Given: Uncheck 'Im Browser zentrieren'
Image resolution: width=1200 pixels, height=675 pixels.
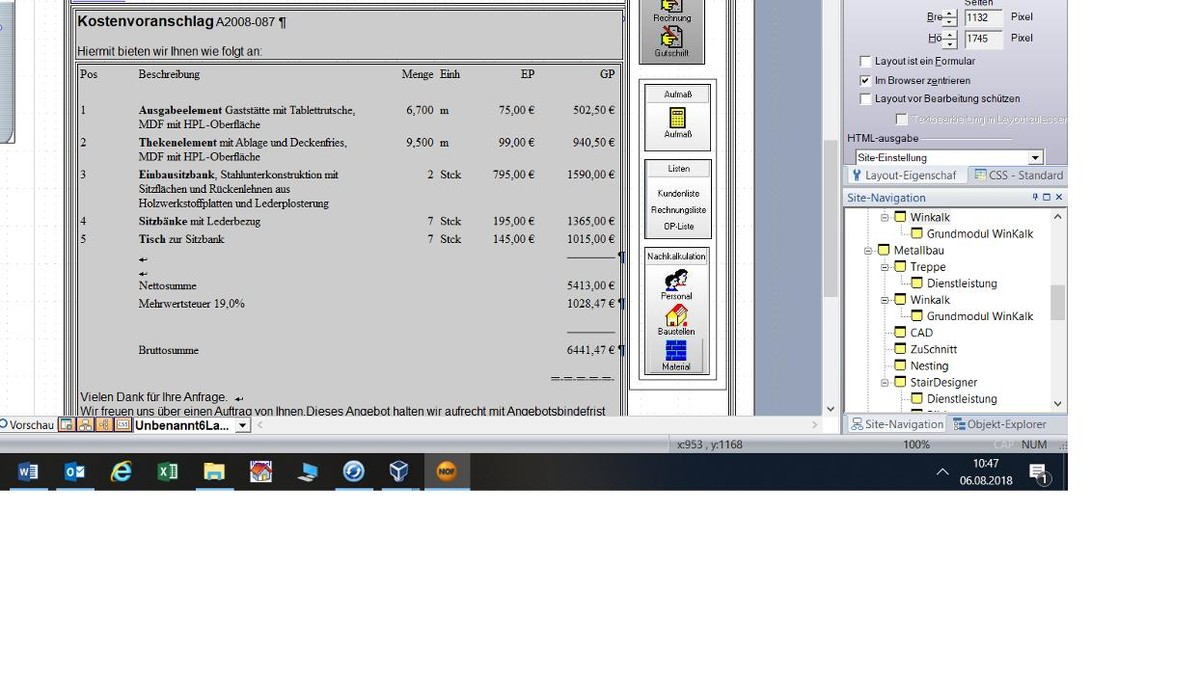Looking at the screenshot, I should pos(866,80).
